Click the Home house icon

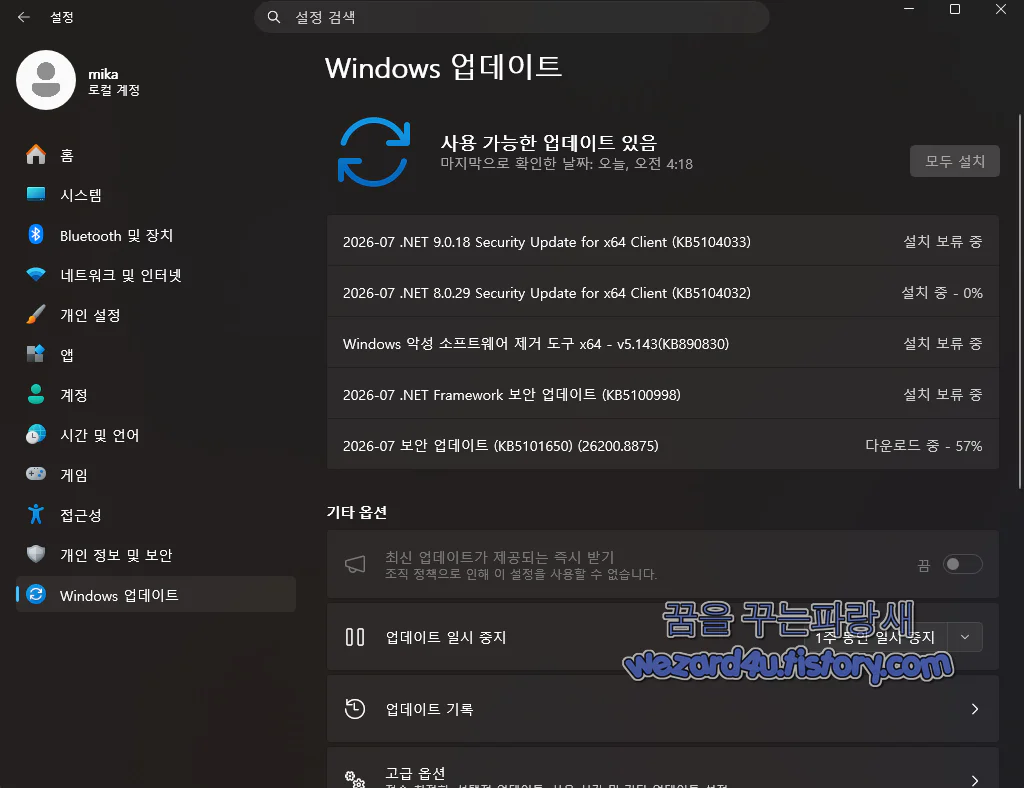pos(36,155)
